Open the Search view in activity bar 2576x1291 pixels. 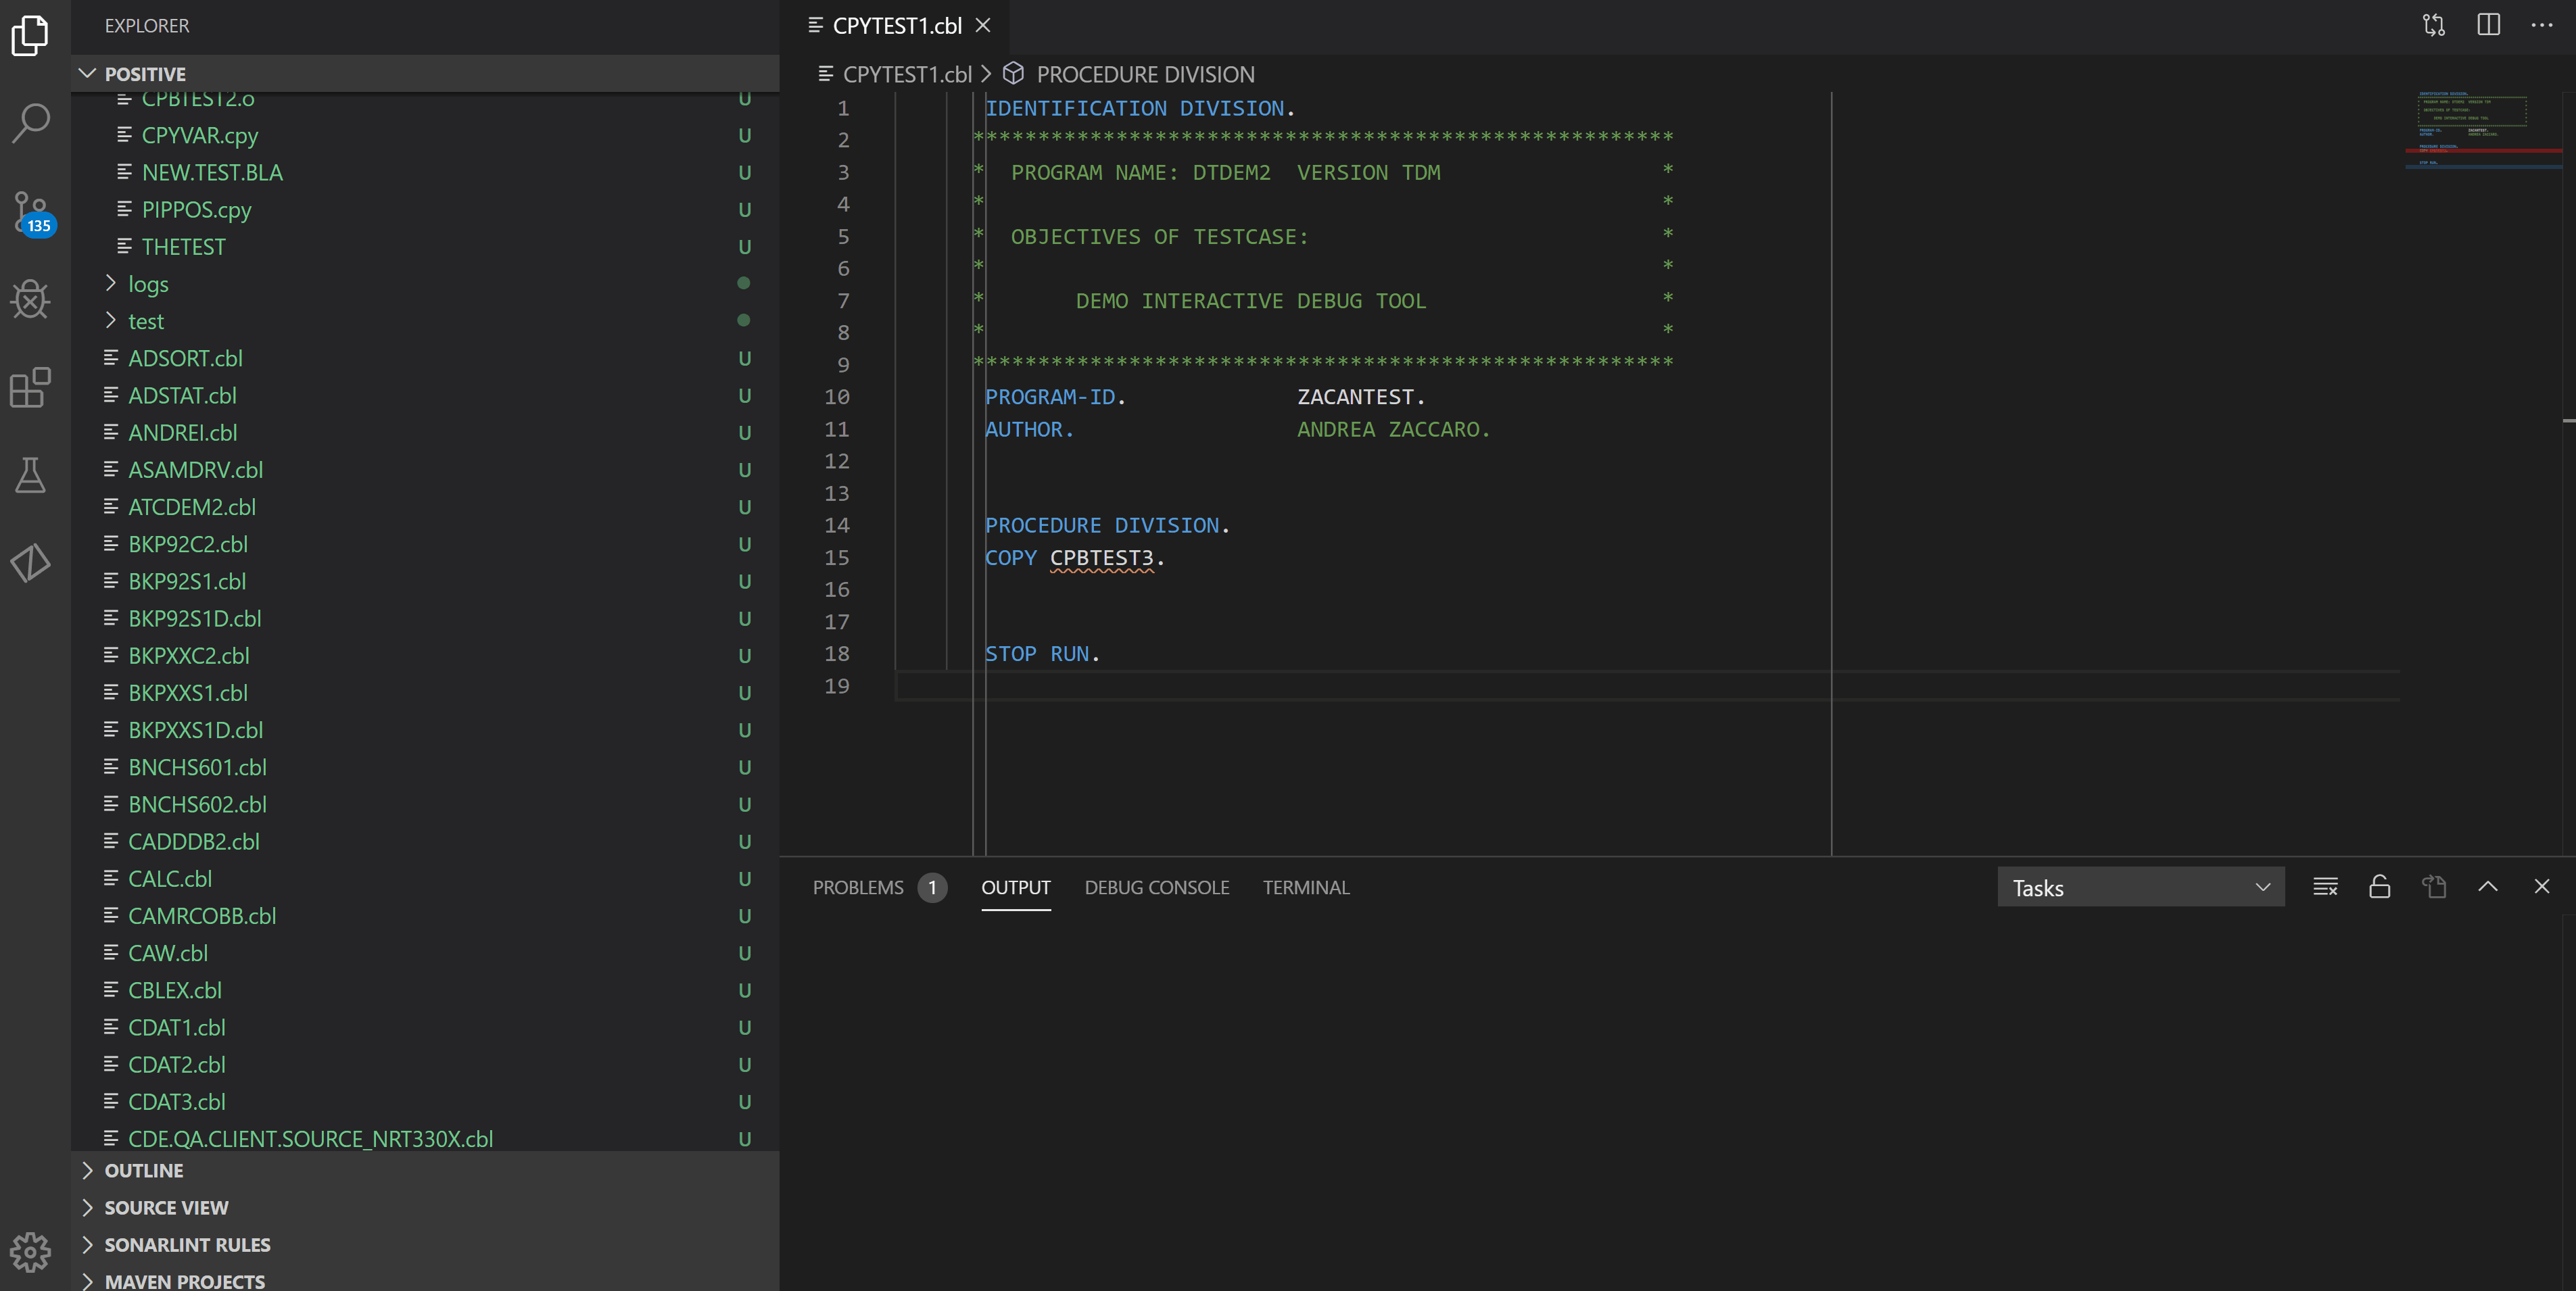[x=30, y=123]
